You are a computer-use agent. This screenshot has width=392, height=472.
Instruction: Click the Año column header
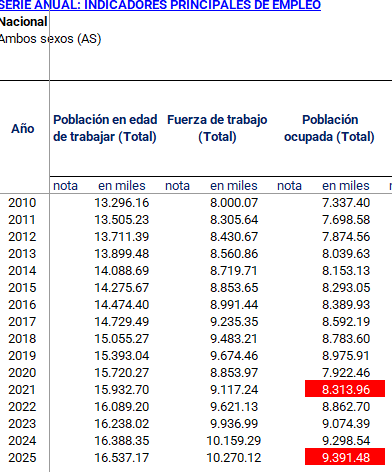23,128
